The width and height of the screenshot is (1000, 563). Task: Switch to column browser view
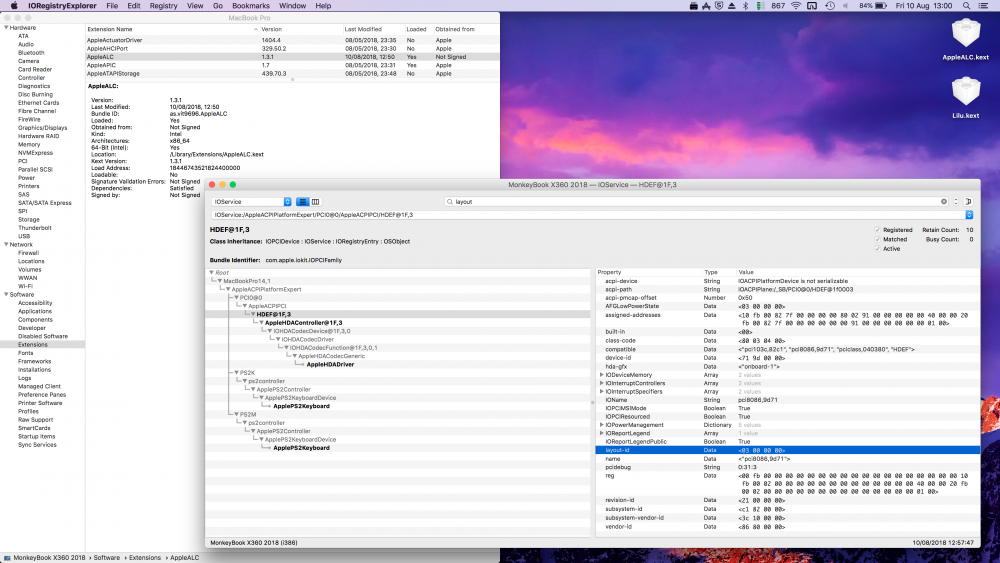tap(315, 201)
